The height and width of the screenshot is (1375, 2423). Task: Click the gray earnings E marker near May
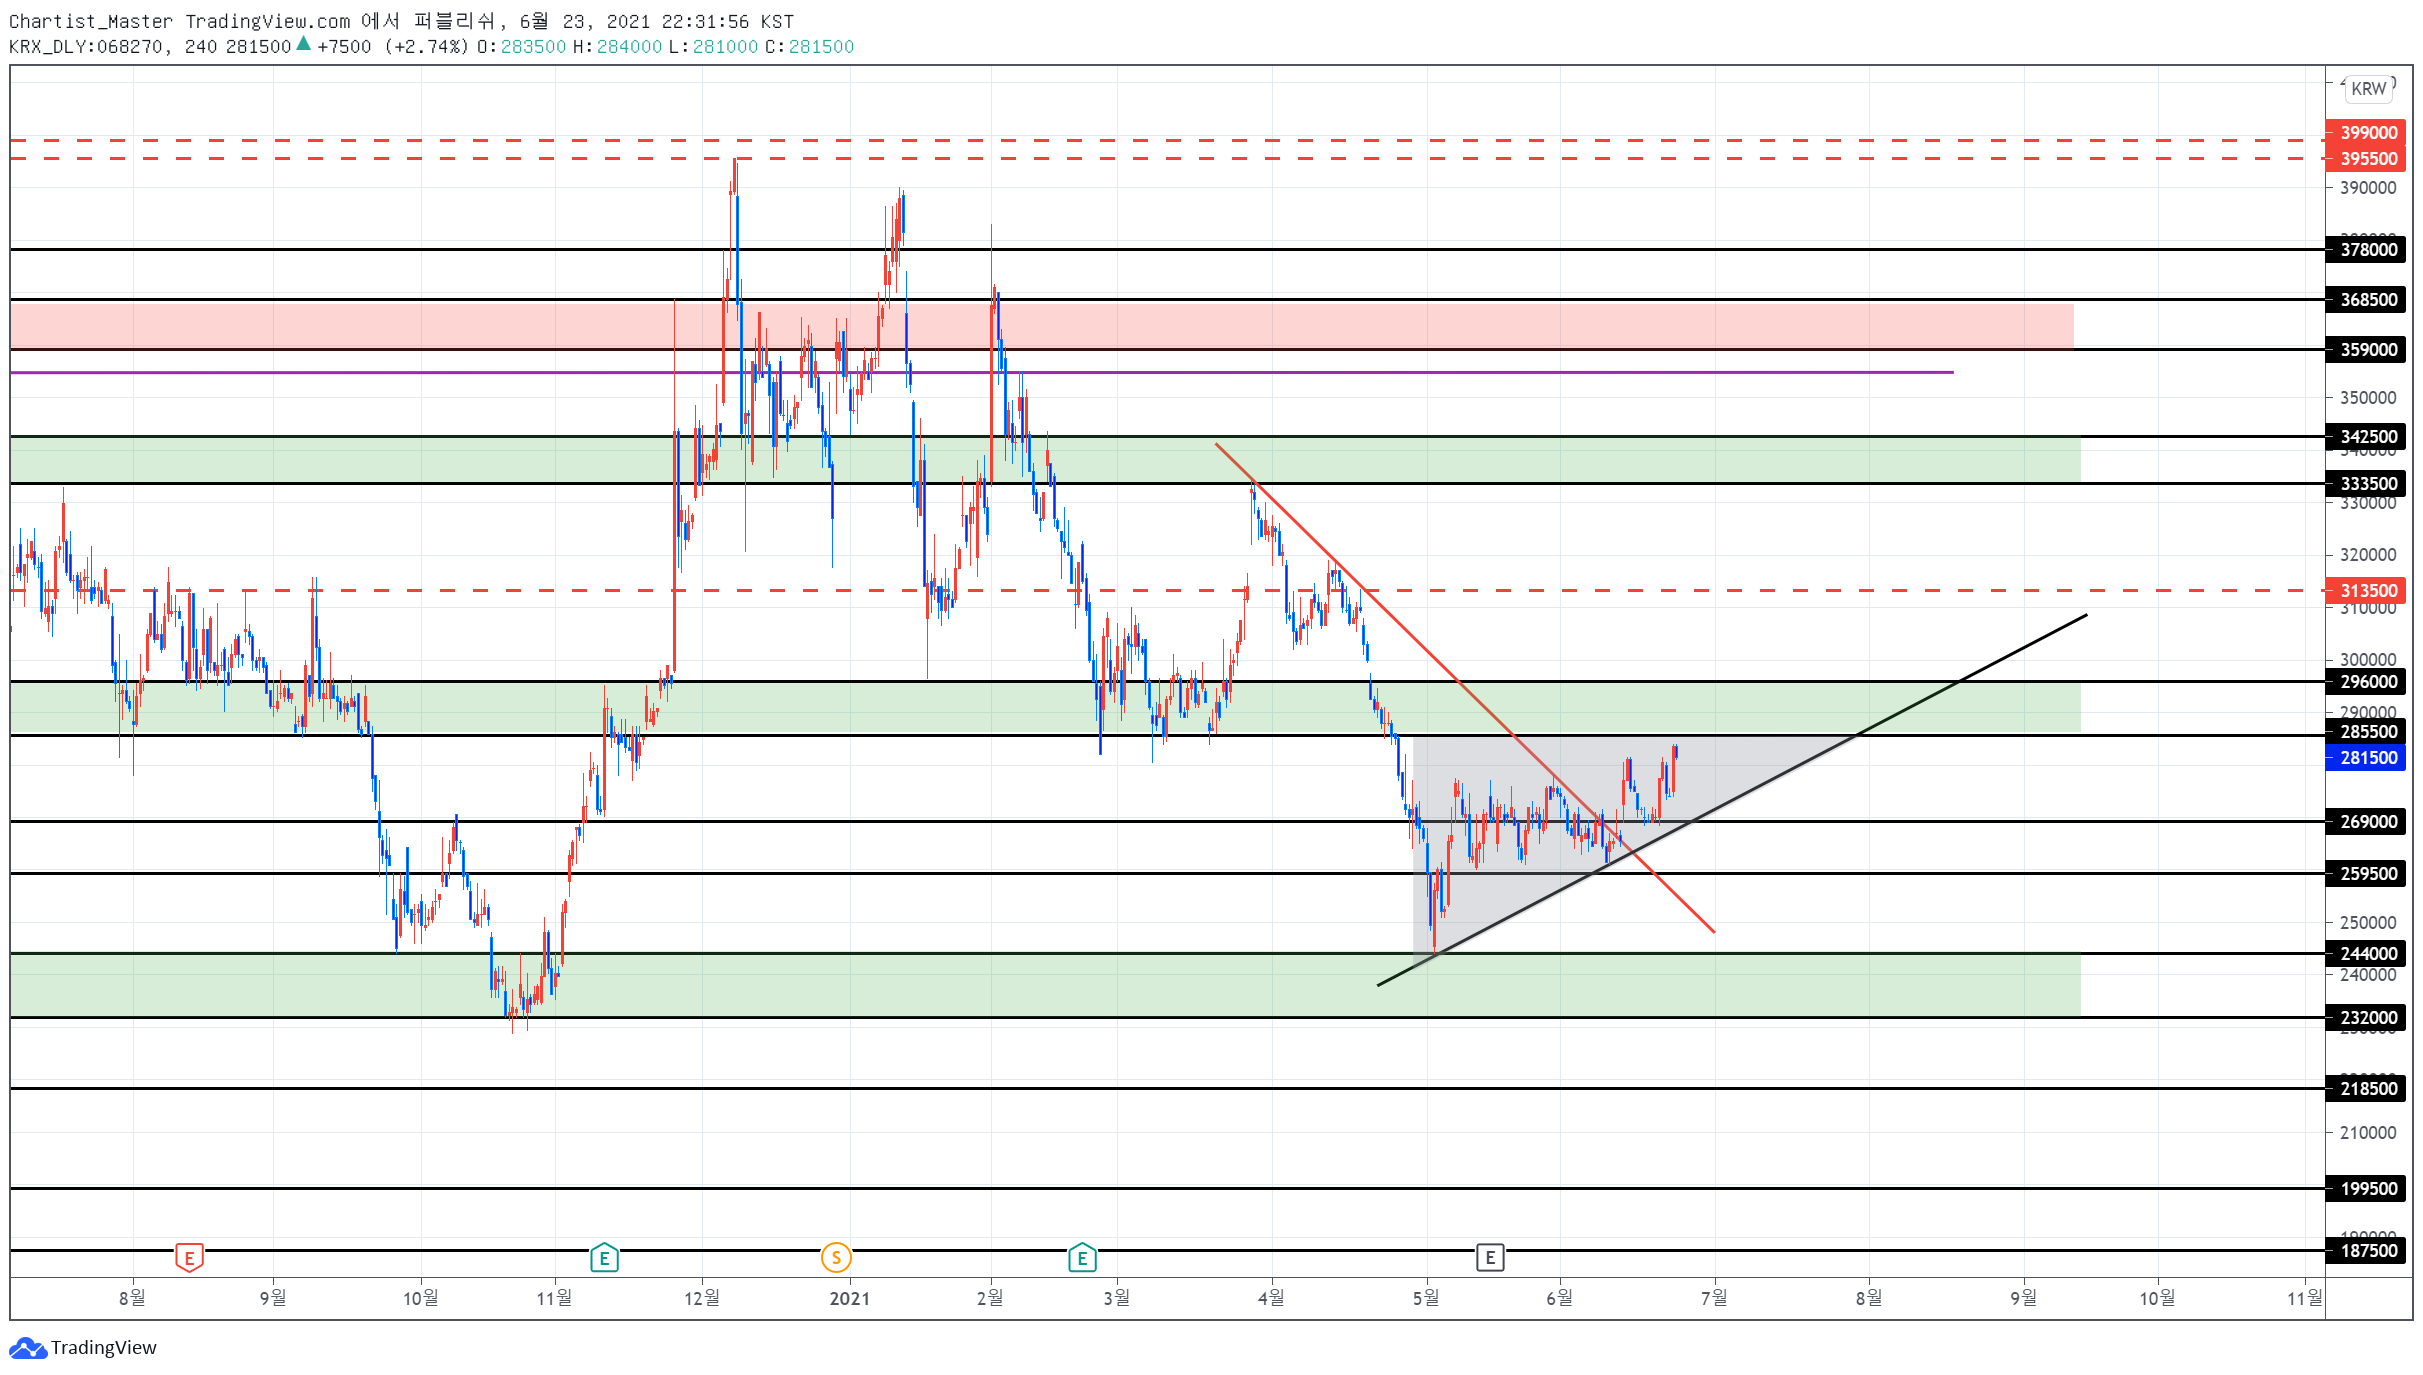tap(1490, 1257)
